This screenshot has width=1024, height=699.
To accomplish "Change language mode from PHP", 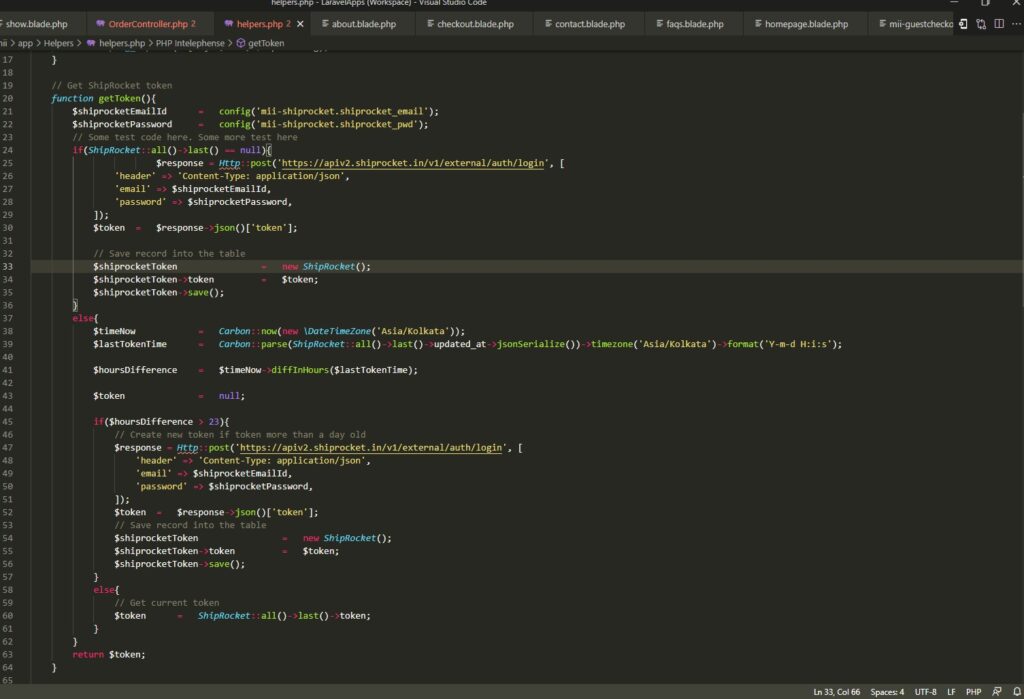I will [973, 691].
